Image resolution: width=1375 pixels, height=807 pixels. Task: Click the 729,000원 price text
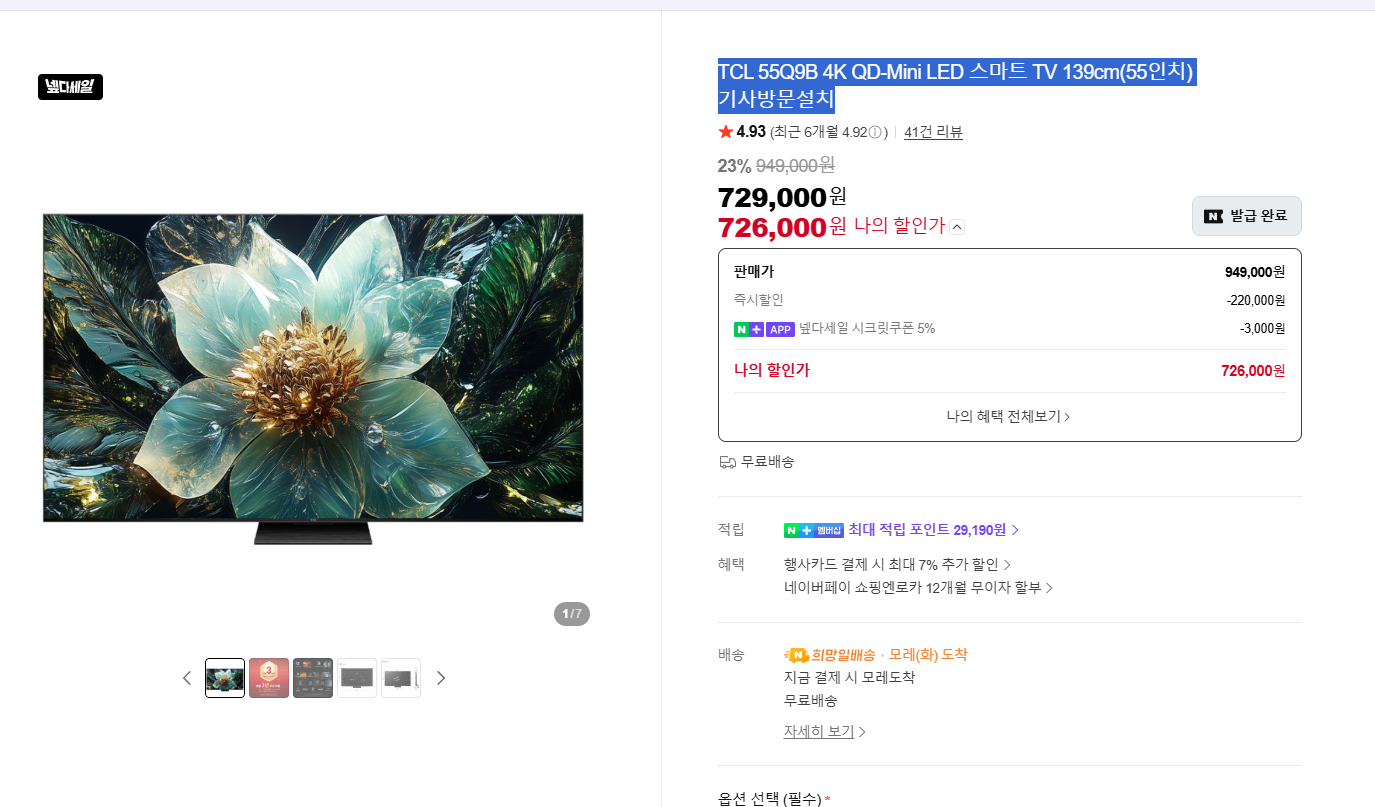tap(782, 197)
